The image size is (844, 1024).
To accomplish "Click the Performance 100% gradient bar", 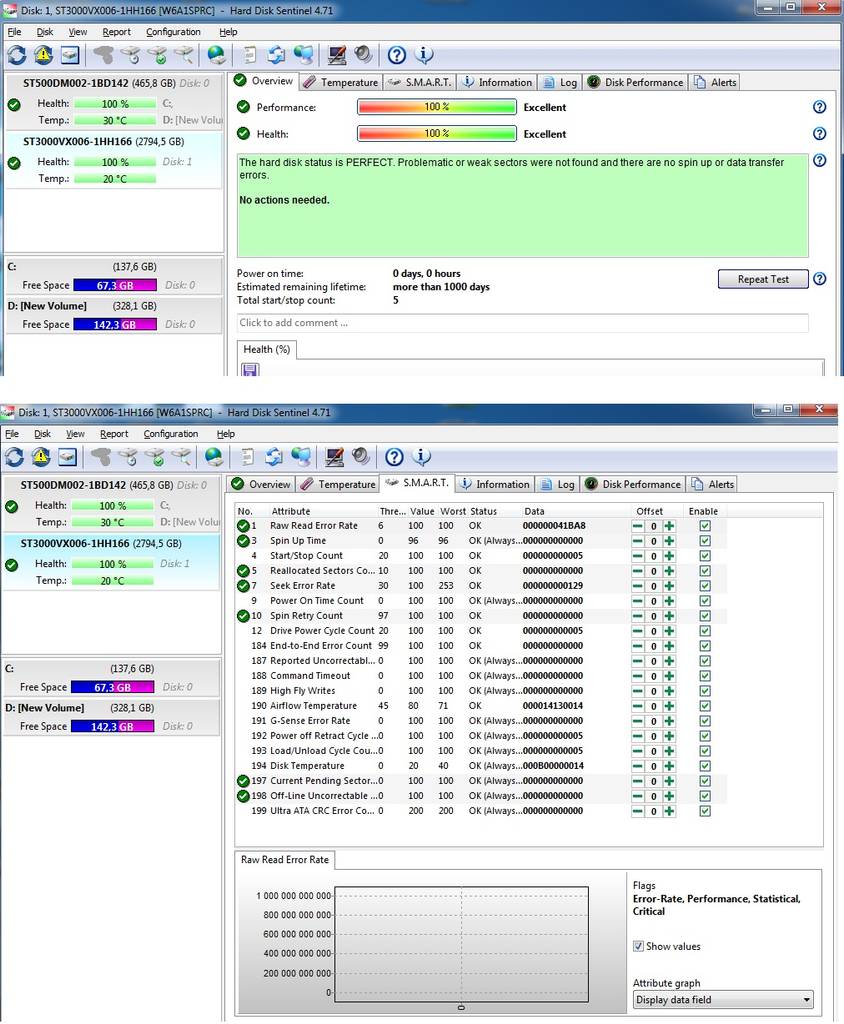I will 437,107.
